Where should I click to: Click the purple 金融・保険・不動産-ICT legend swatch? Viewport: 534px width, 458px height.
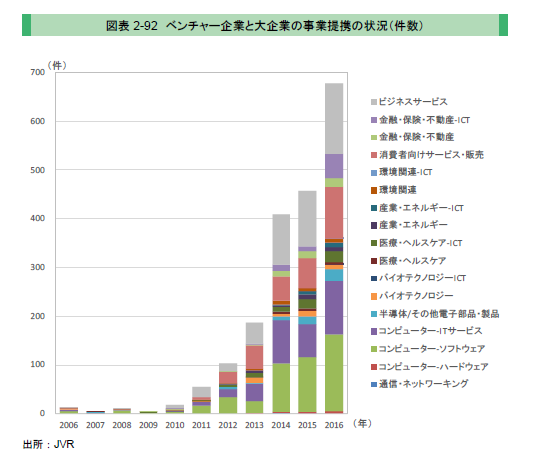click(374, 120)
